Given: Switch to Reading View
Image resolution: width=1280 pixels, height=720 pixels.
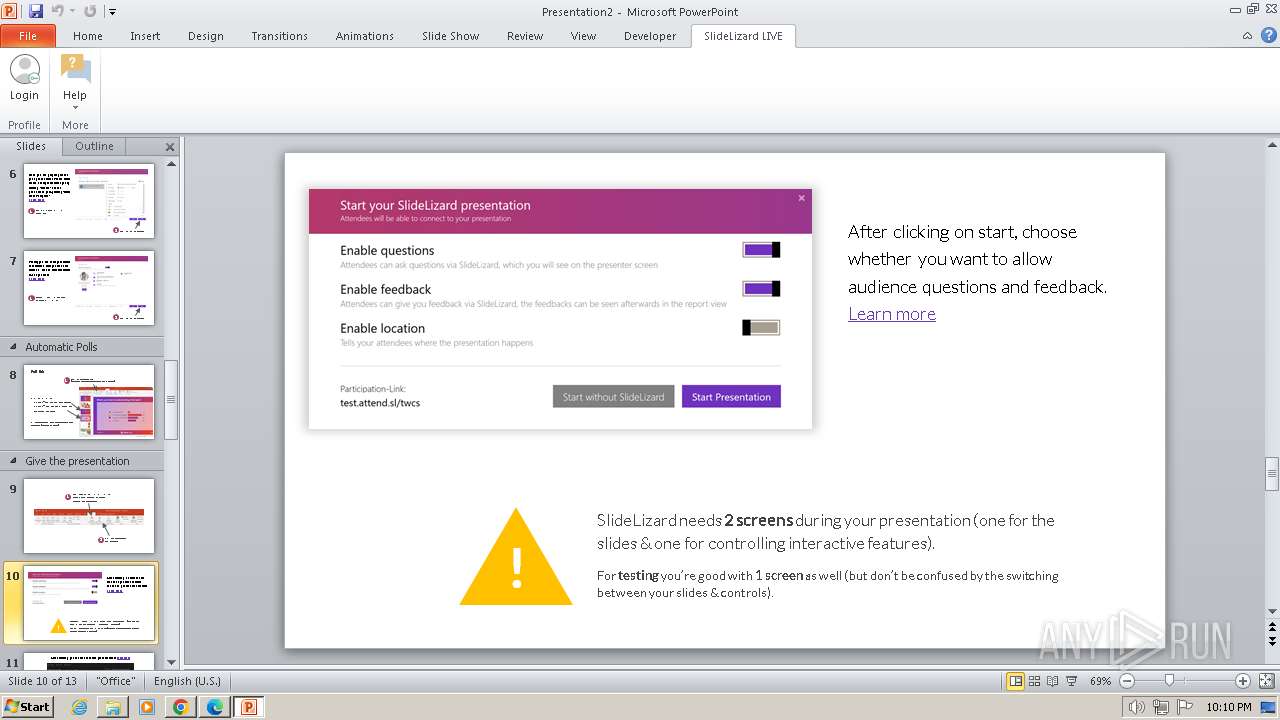Looking at the screenshot, I should point(1053,681).
